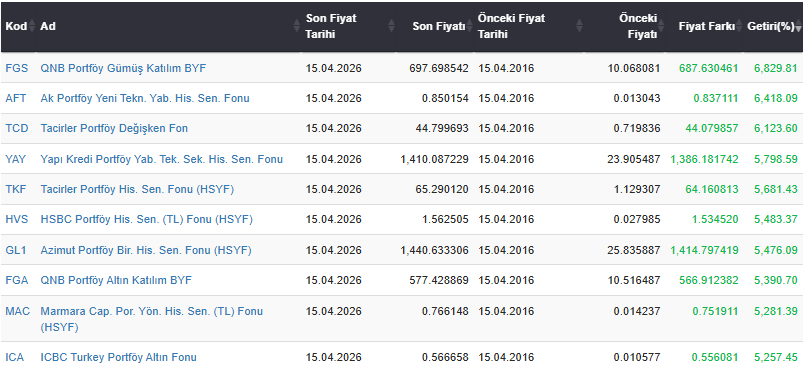Image resolution: width=803 pixels, height=371 pixels.
Task: Sort by Son Fiyatı column arrows
Action: pyautogui.click(x=470, y=26)
